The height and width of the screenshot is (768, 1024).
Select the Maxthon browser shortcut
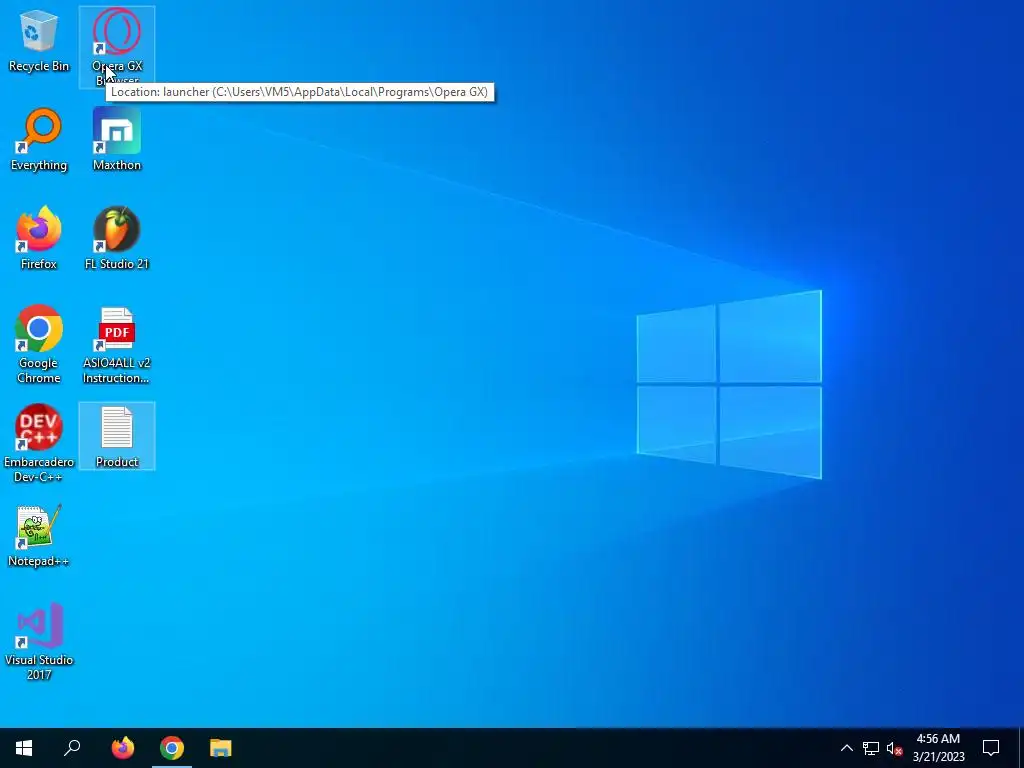tap(117, 139)
